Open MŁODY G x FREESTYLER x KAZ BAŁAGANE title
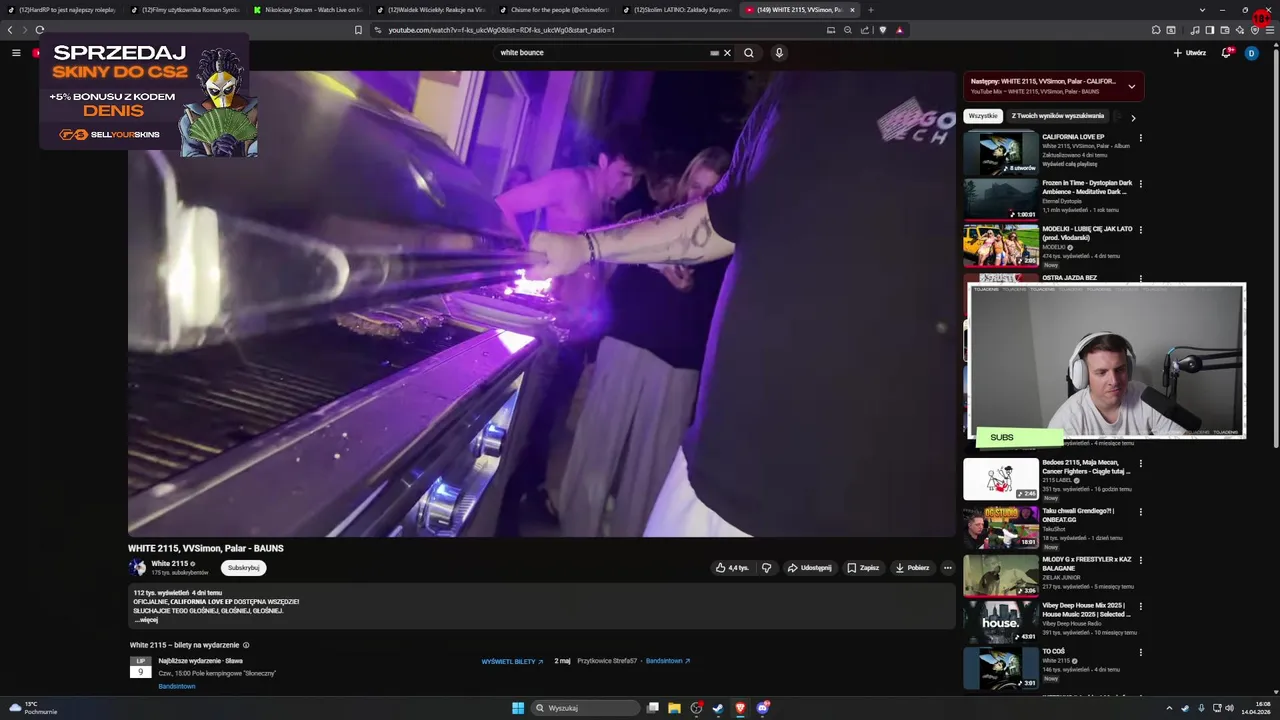 tap(1087, 564)
